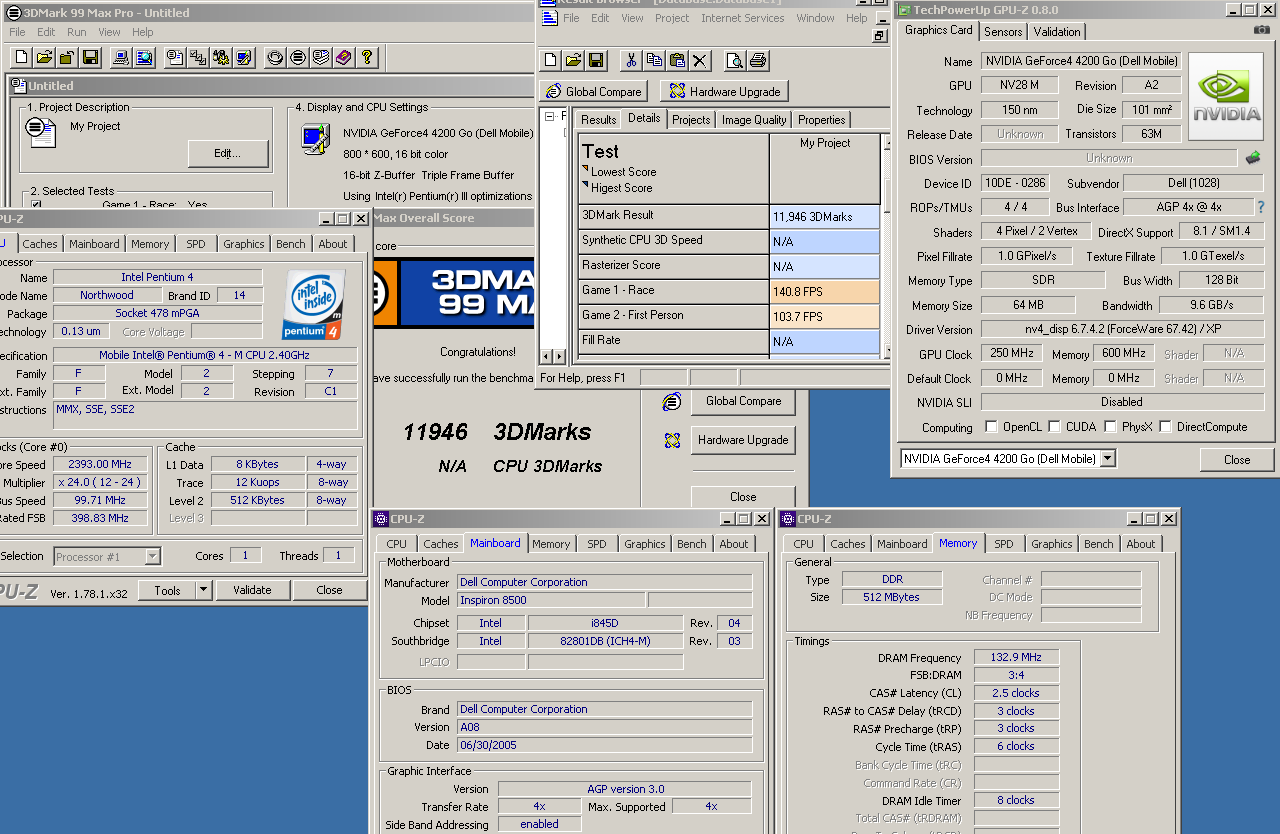
Task: Click the Inspiron 8500 model field in CPU-Z
Action: 550,600
